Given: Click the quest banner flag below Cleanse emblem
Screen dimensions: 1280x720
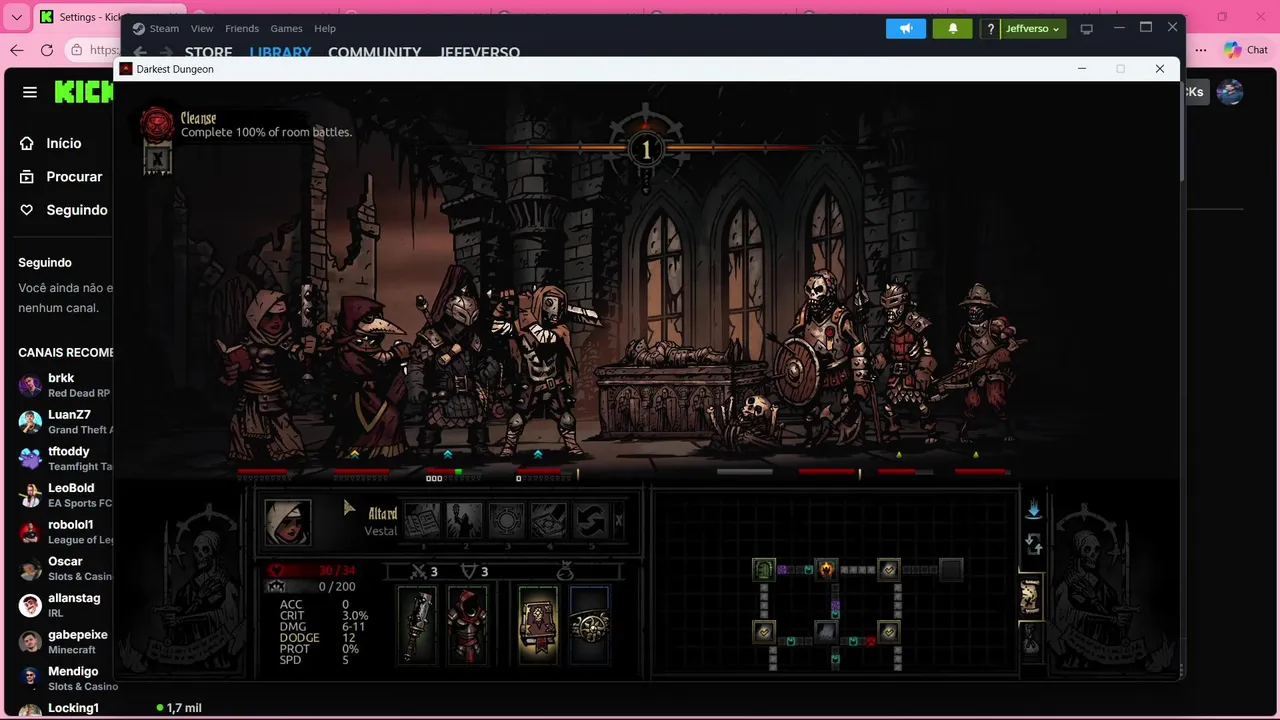Looking at the screenshot, I should [157, 158].
